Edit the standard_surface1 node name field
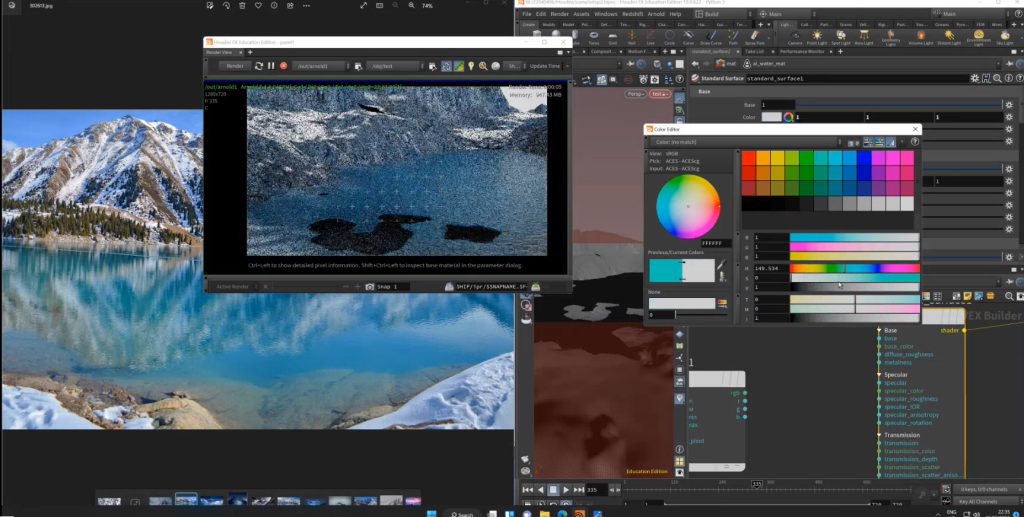Viewport: 1024px width, 517px height. coord(856,78)
